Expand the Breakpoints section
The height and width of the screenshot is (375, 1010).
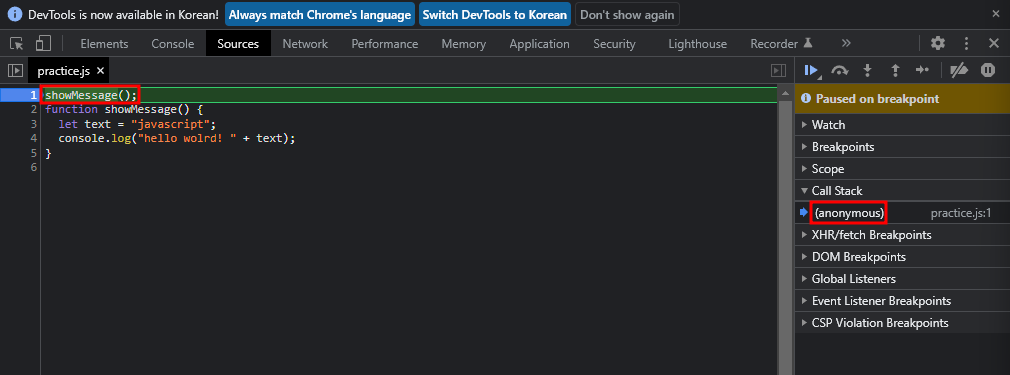902,147
